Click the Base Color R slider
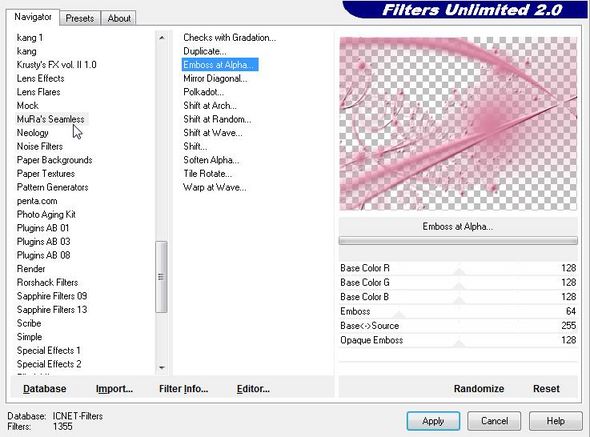 click(x=458, y=268)
